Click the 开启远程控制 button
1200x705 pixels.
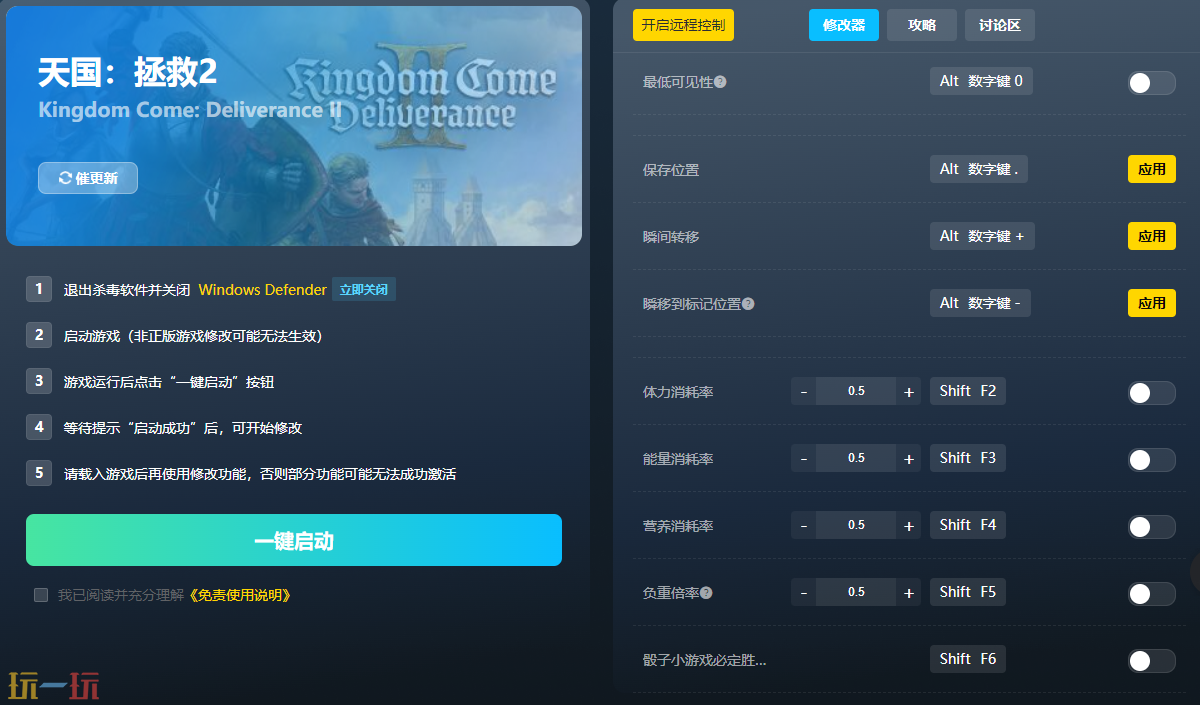pyautogui.click(x=683, y=25)
